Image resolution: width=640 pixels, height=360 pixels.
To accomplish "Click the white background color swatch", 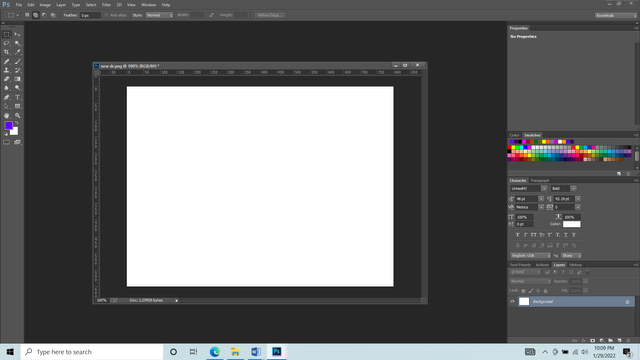I will click(x=15, y=132).
